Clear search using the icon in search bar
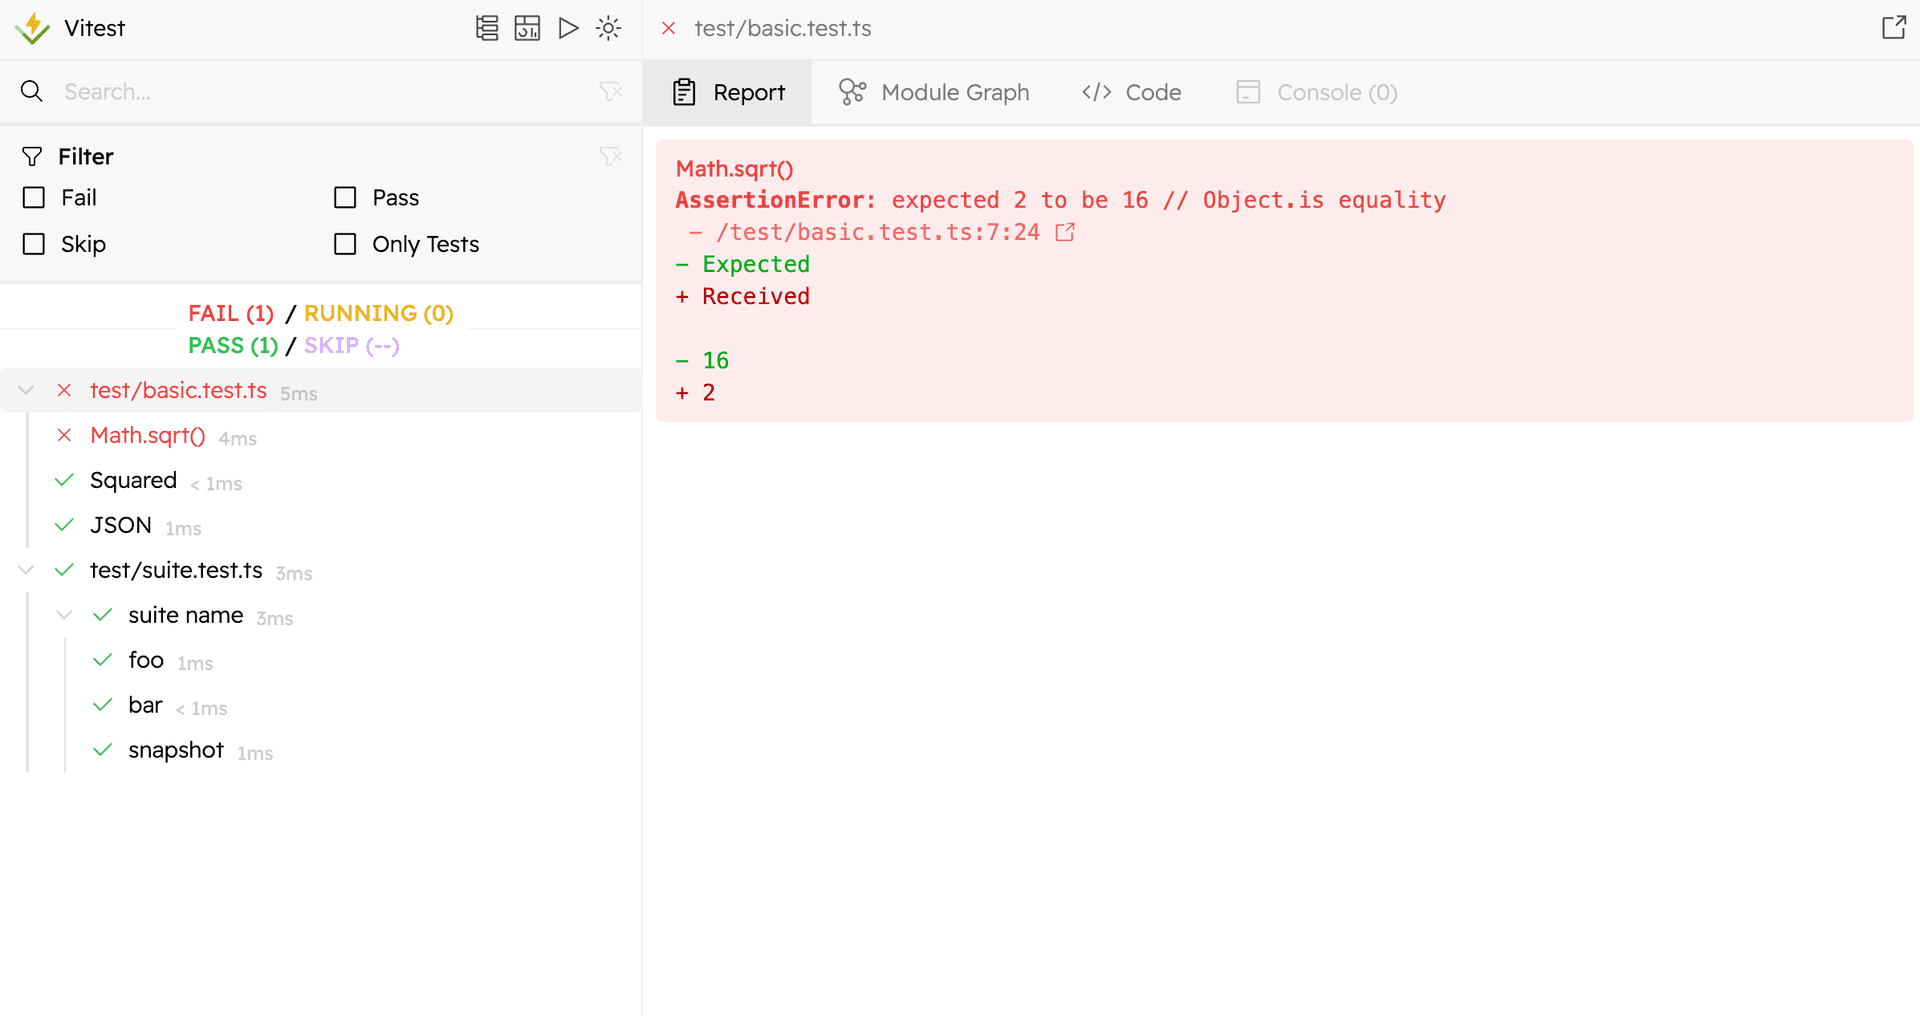This screenshot has width=1920, height=1016. coord(610,92)
